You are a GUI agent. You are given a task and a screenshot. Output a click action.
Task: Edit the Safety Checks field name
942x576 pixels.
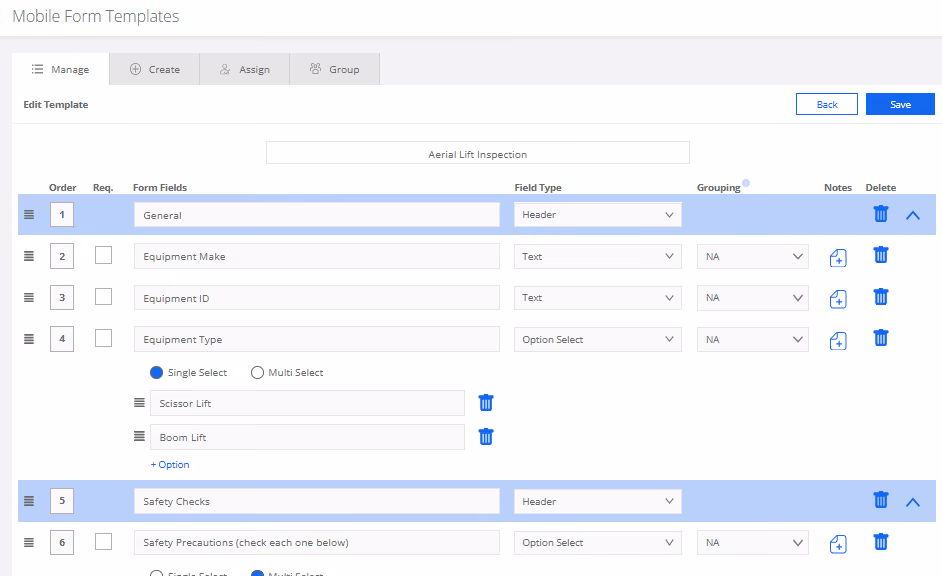point(317,502)
